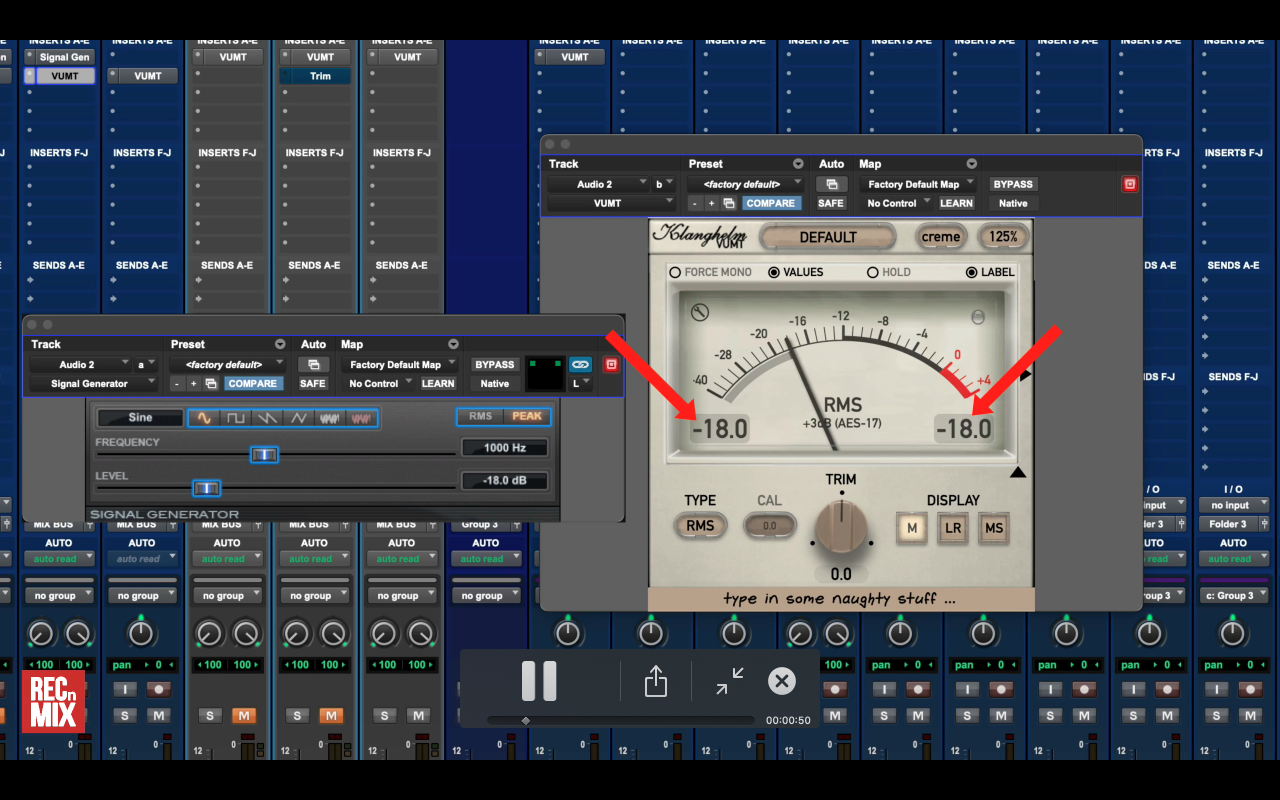1280x800 pixels.
Task: Click the share icon in video controls
Action: pos(655,682)
